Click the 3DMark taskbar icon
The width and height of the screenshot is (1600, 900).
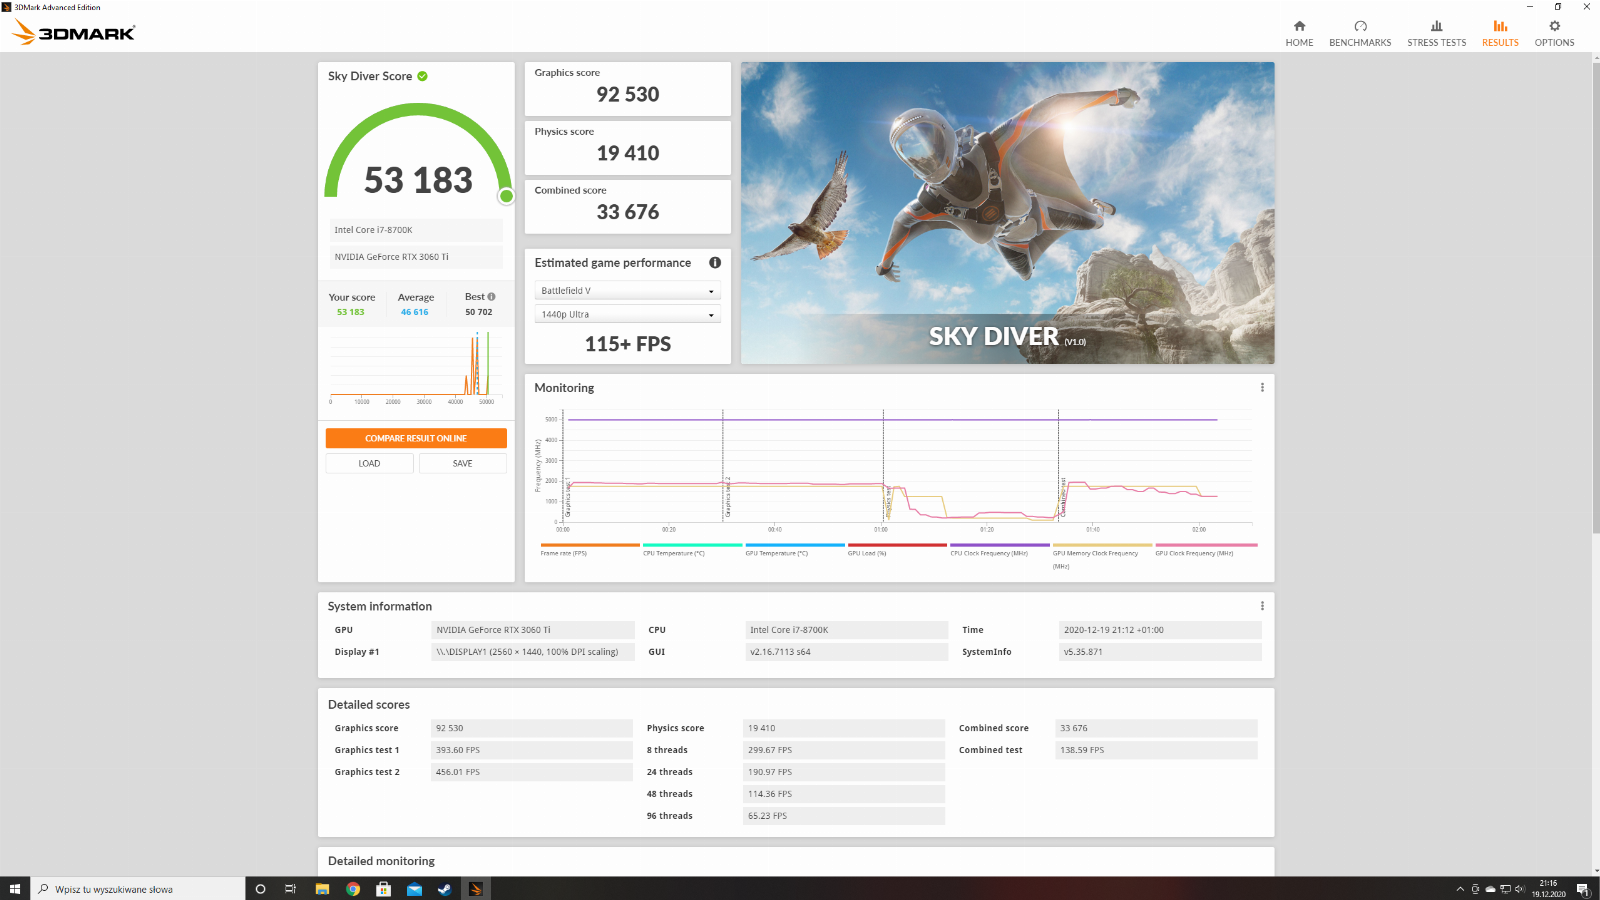point(476,889)
